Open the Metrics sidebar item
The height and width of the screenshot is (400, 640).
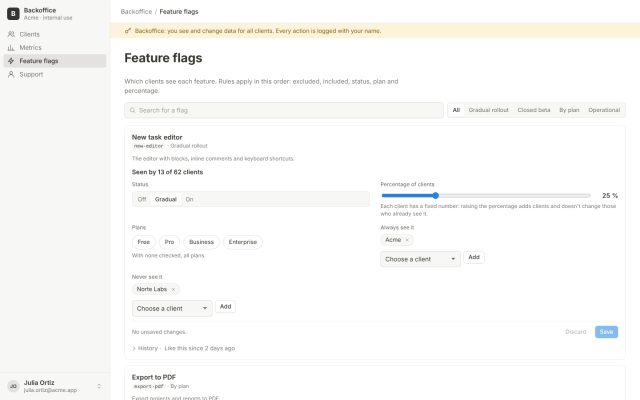(x=55, y=47)
